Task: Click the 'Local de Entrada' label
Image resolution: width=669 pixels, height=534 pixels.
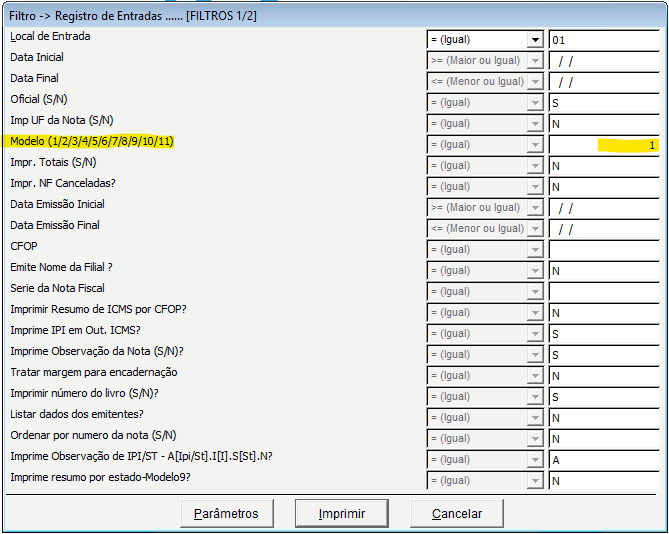Action: click(x=50, y=36)
